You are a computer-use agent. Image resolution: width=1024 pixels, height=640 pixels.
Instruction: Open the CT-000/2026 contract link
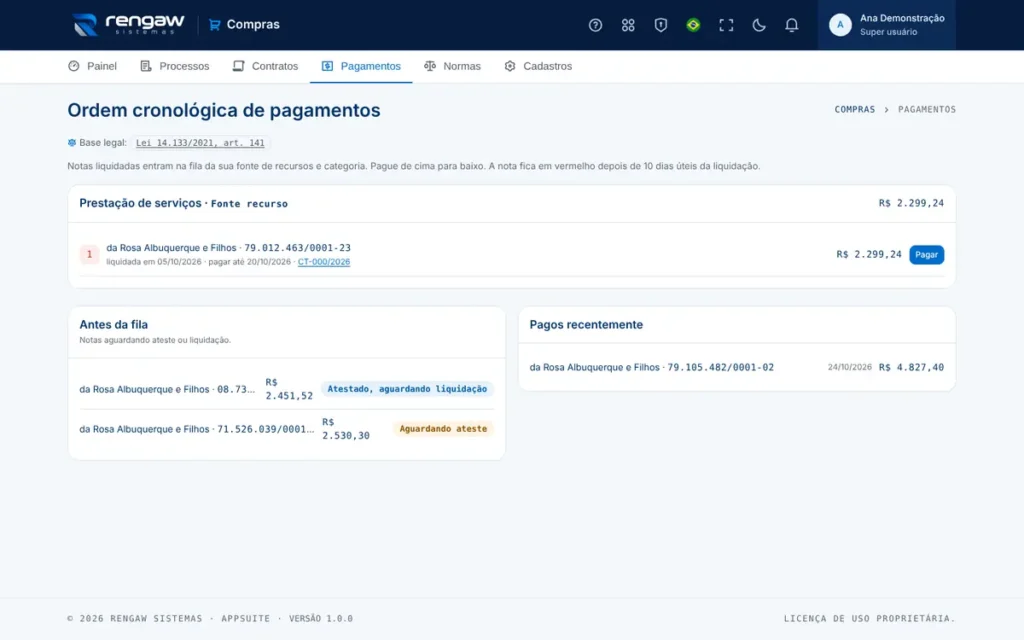coord(324,262)
